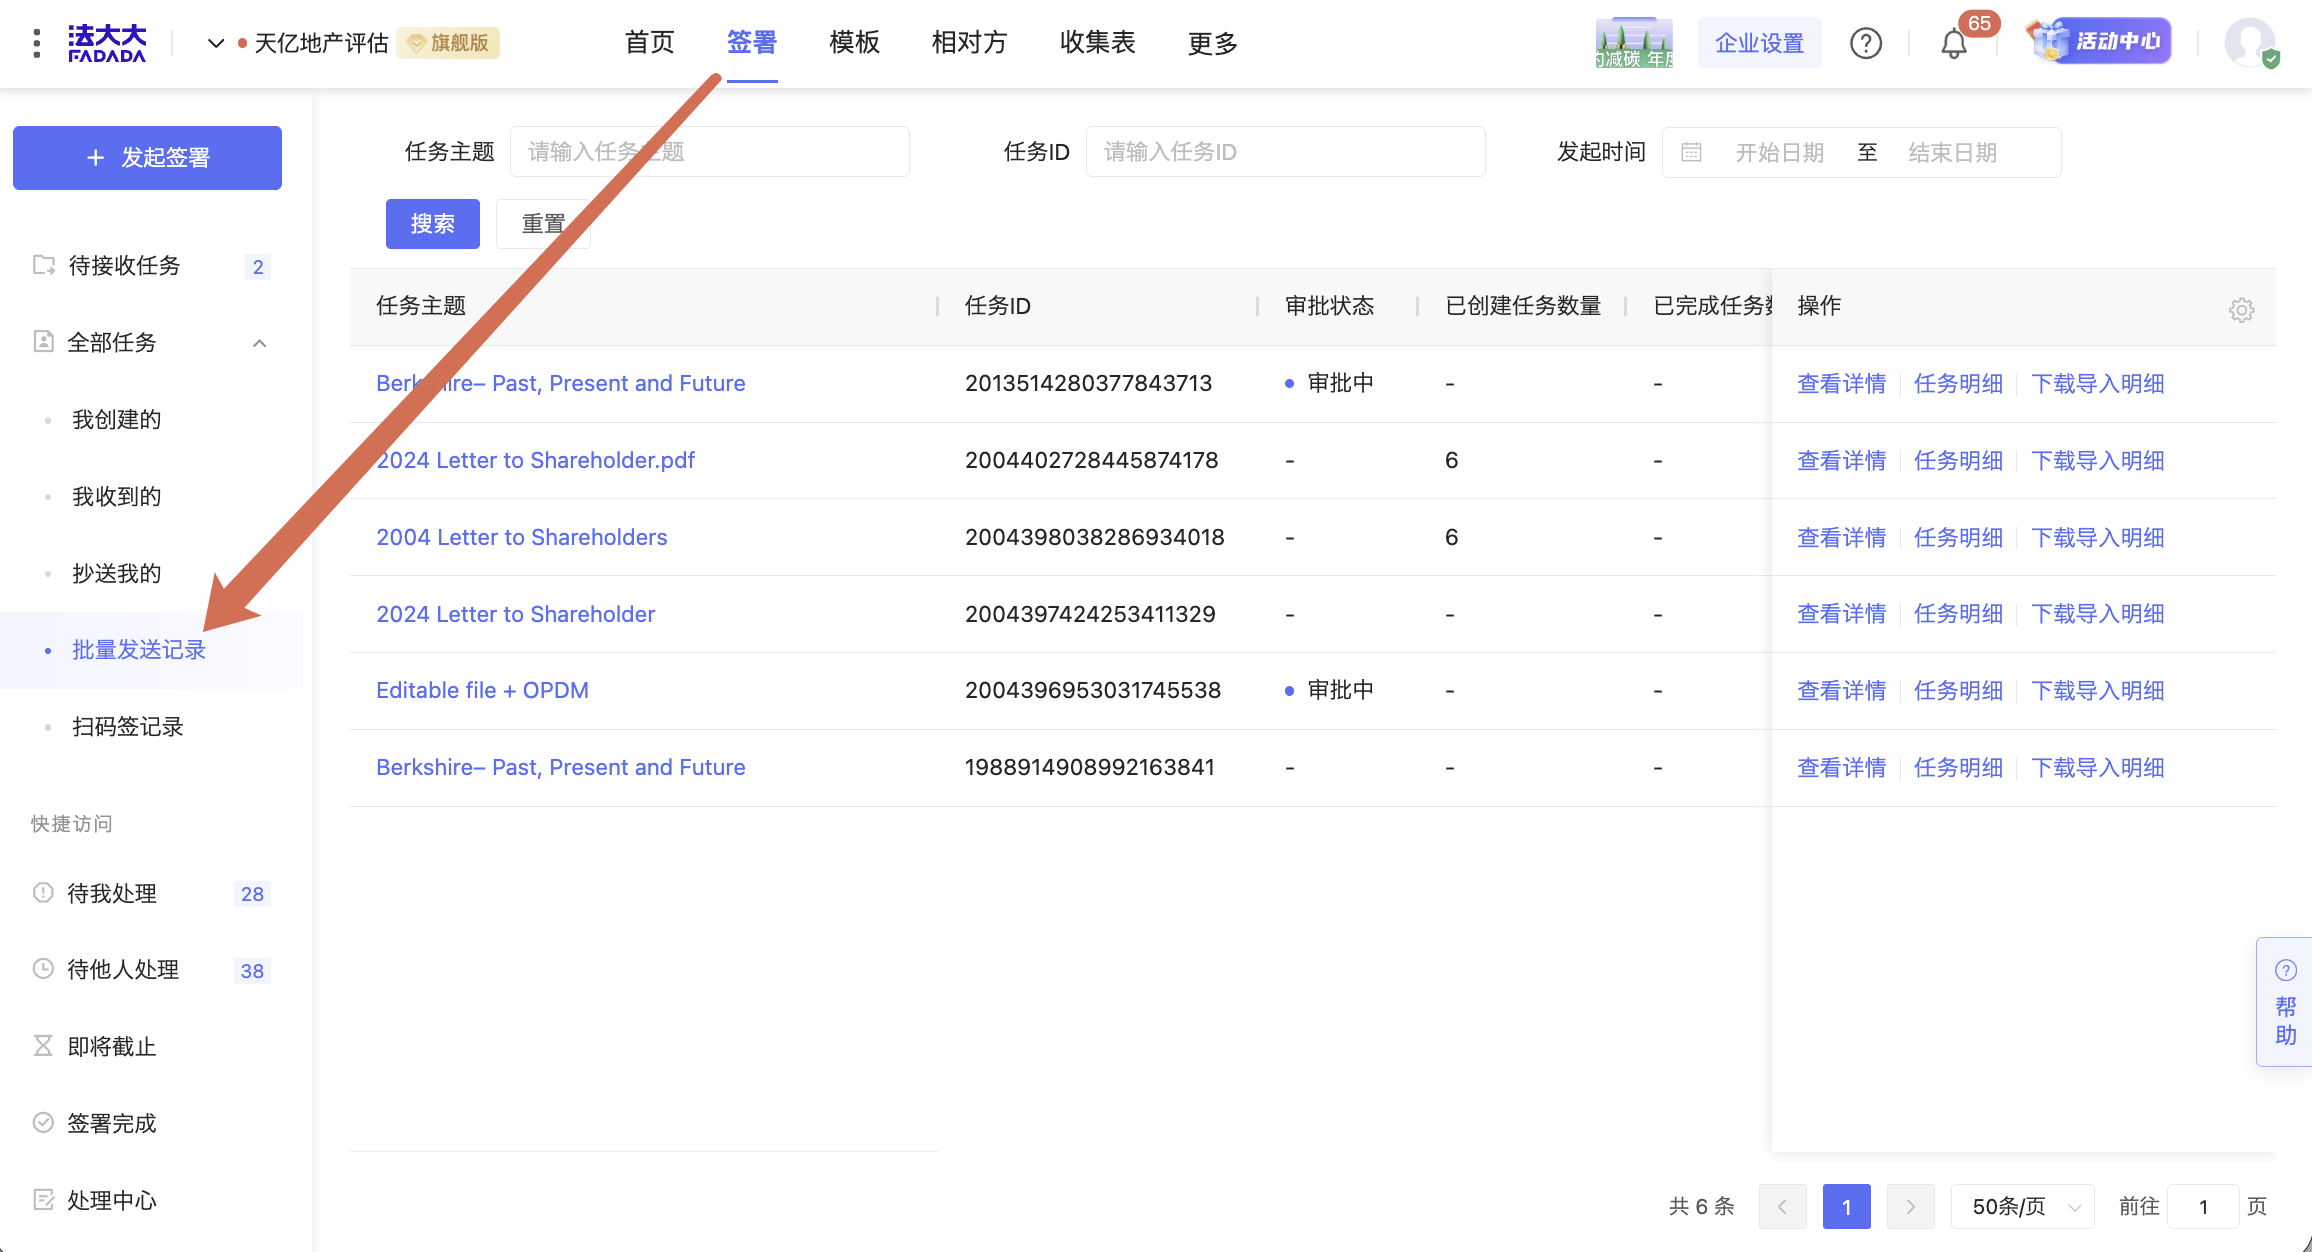Expand the company switcher dropdown arrow
The width and height of the screenshot is (2312, 1252).
215,43
